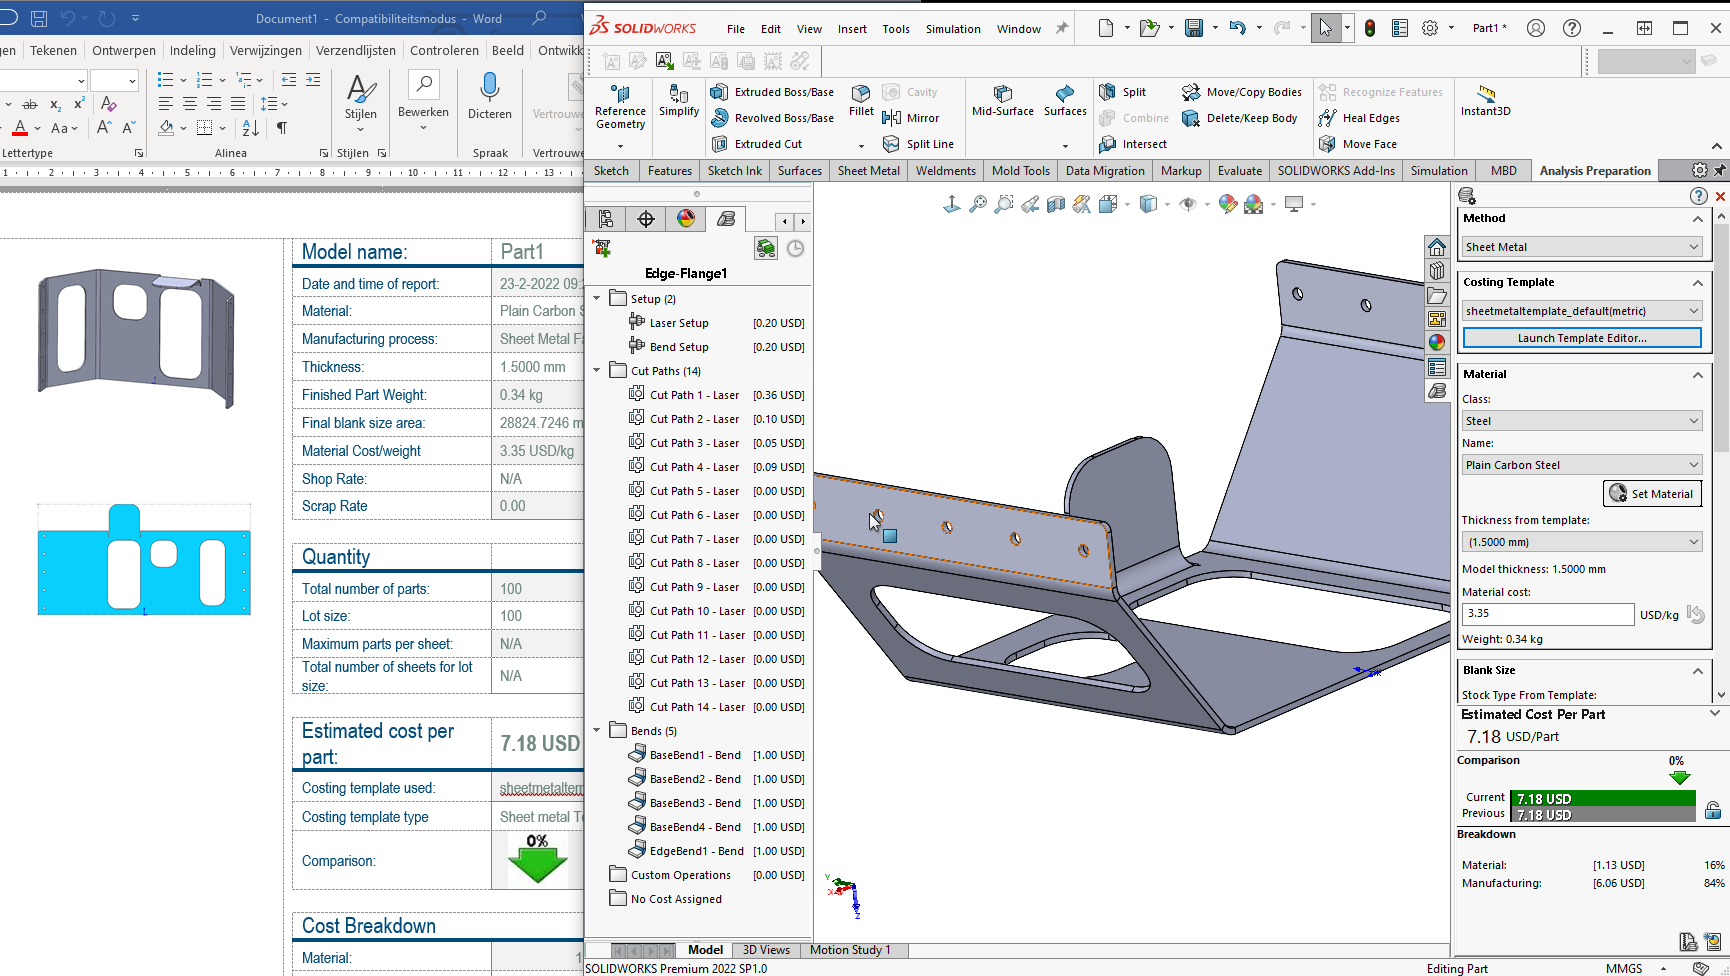The width and height of the screenshot is (1730, 976).
Task: Toggle the Word show paragraph marks button
Action: tap(282, 128)
